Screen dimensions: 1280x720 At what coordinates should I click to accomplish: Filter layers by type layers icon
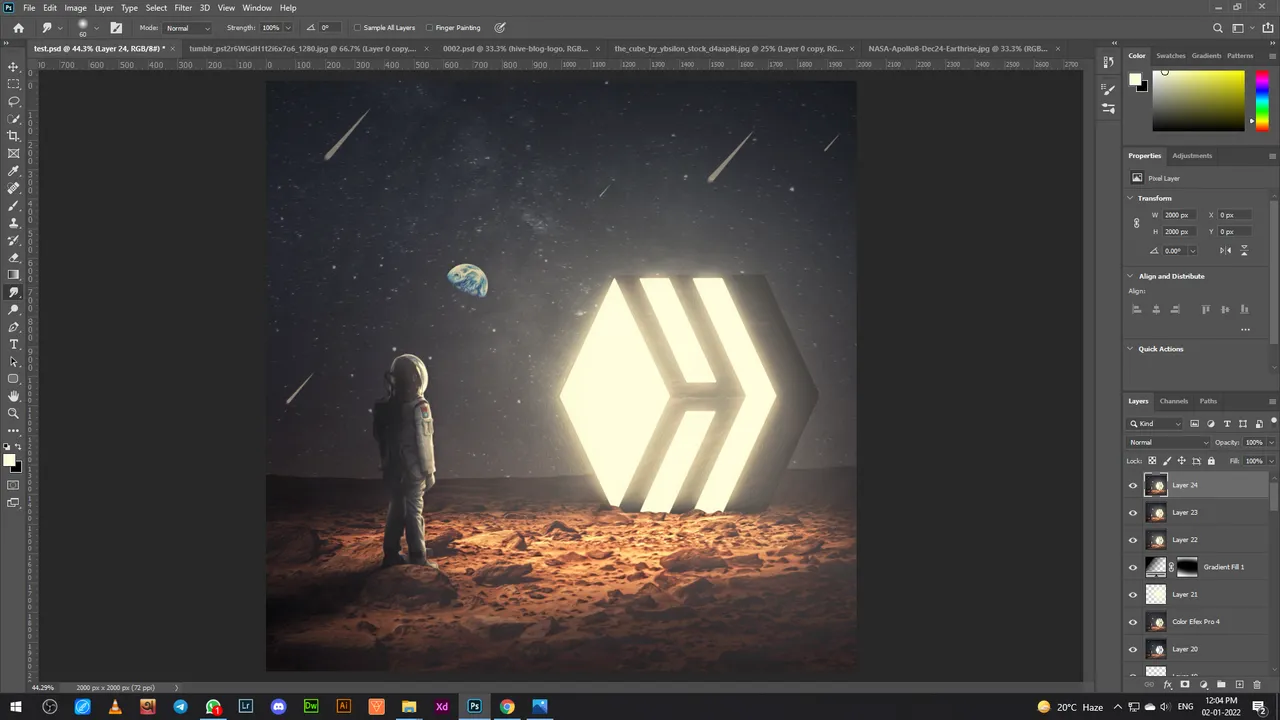(1227, 424)
